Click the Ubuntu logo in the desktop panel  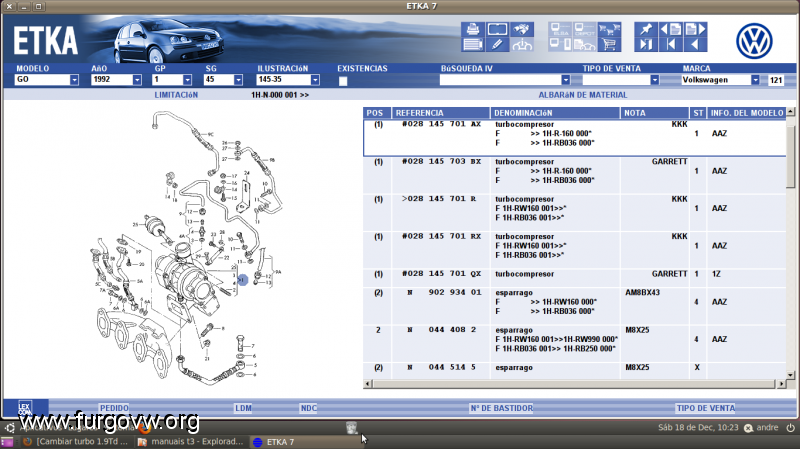click(x=10, y=428)
